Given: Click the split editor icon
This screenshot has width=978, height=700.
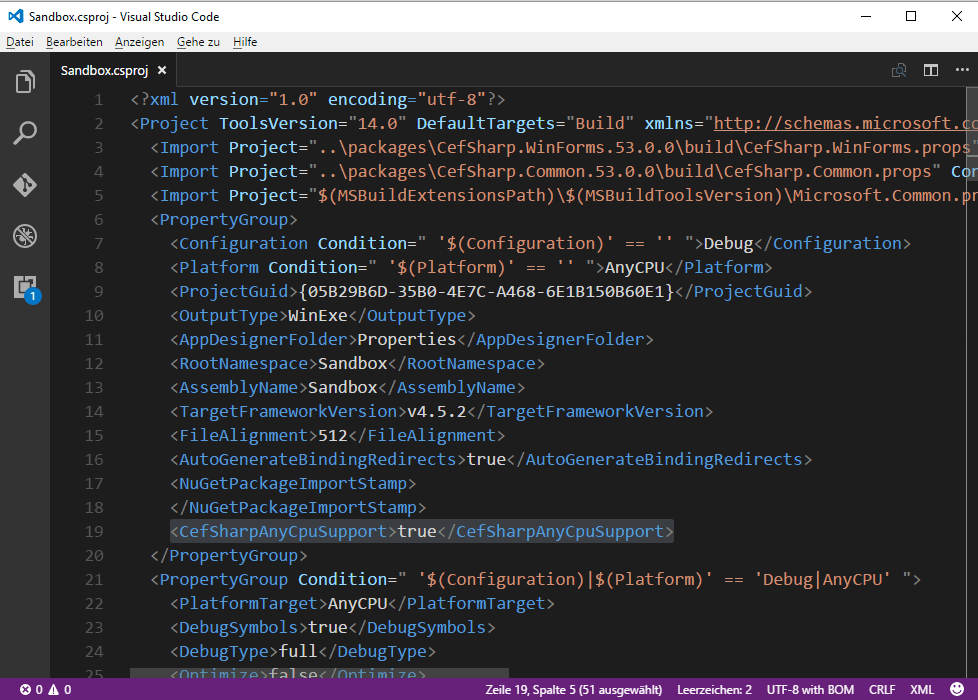Looking at the screenshot, I should (931, 70).
